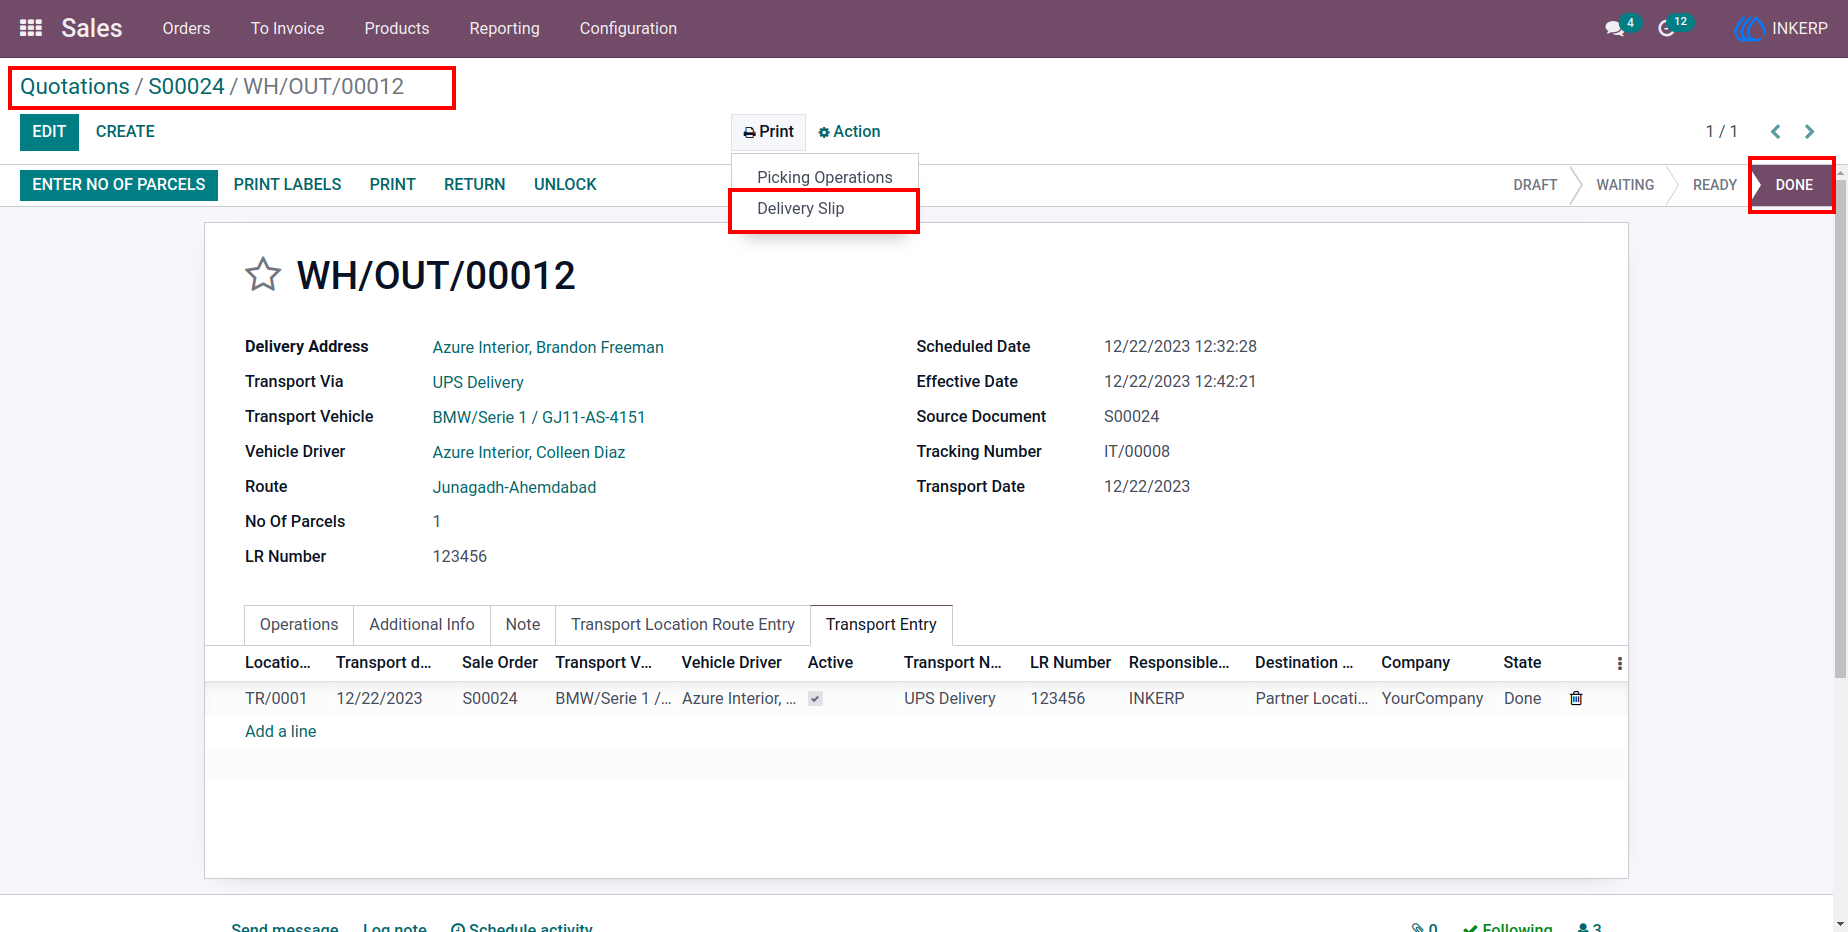Select the Transport Entry tab
The height and width of the screenshot is (932, 1848).
(881, 624)
